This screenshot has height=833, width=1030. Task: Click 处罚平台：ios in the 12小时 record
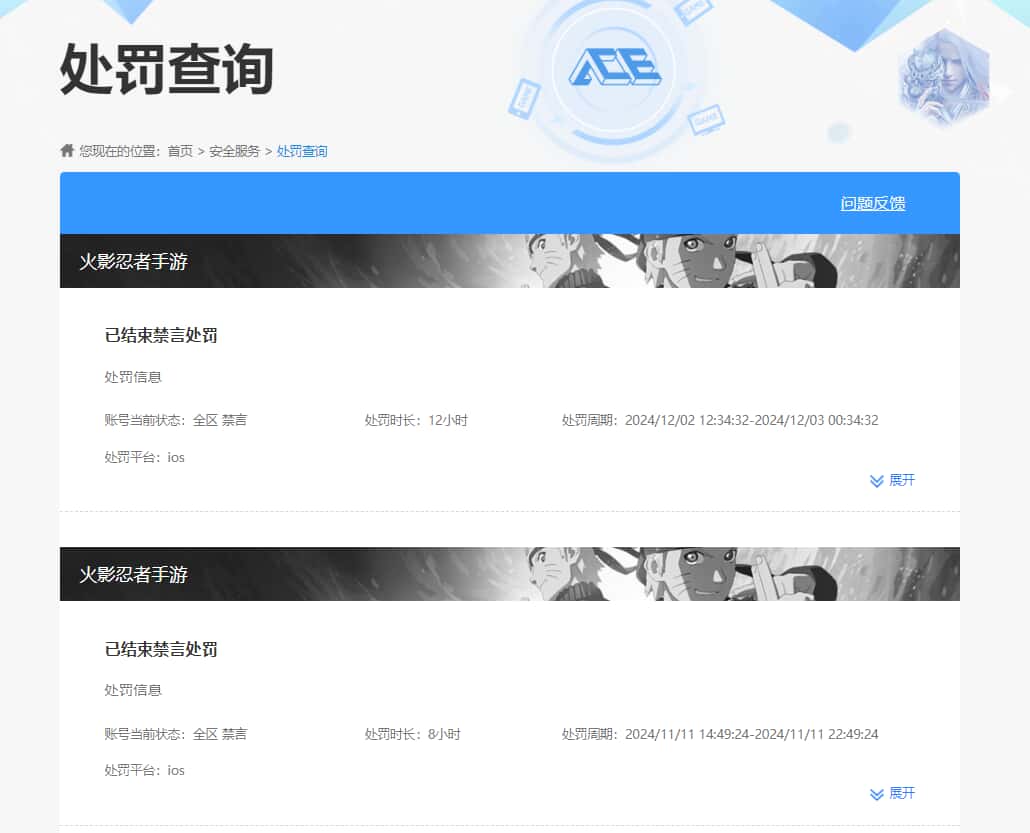(x=145, y=457)
